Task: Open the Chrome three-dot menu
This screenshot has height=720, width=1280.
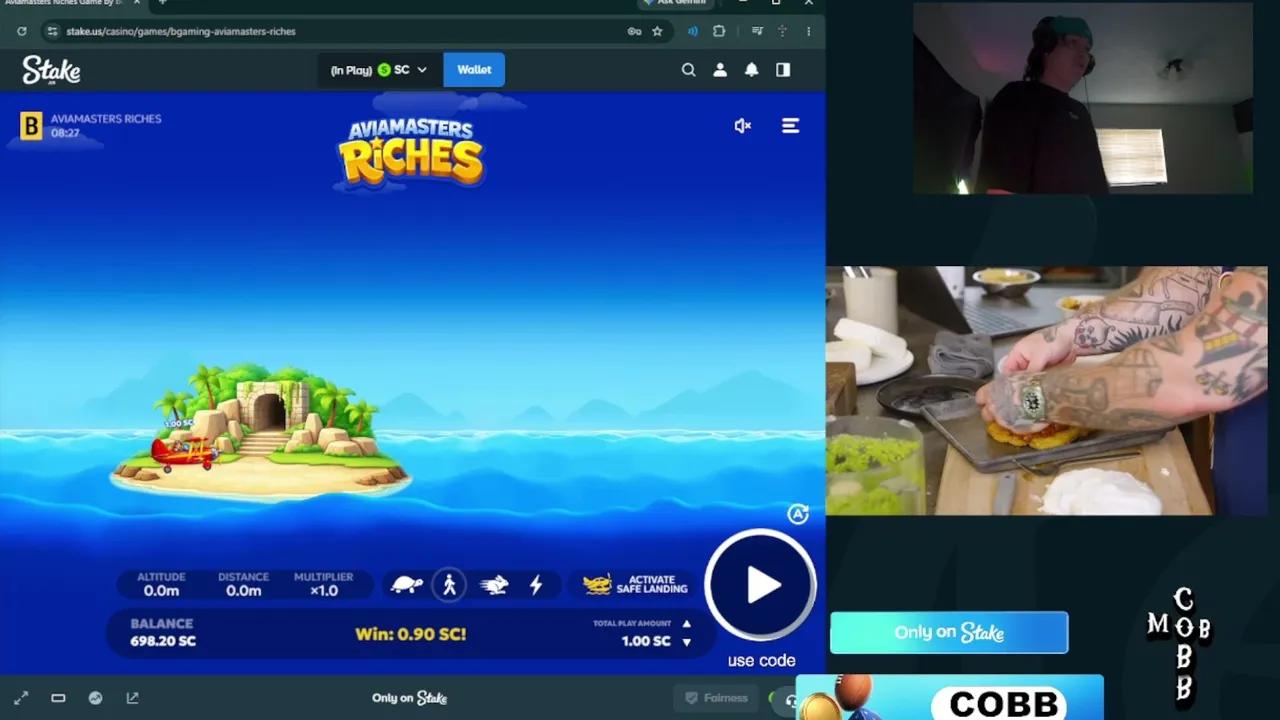Action: click(808, 31)
